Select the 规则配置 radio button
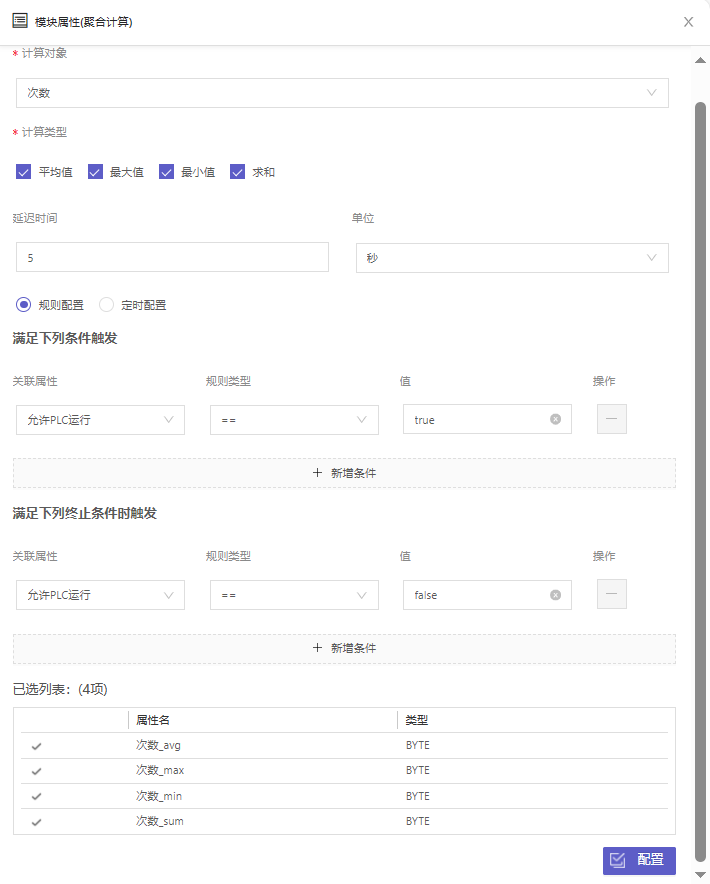Viewport: 710px width, 884px height. tap(24, 305)
